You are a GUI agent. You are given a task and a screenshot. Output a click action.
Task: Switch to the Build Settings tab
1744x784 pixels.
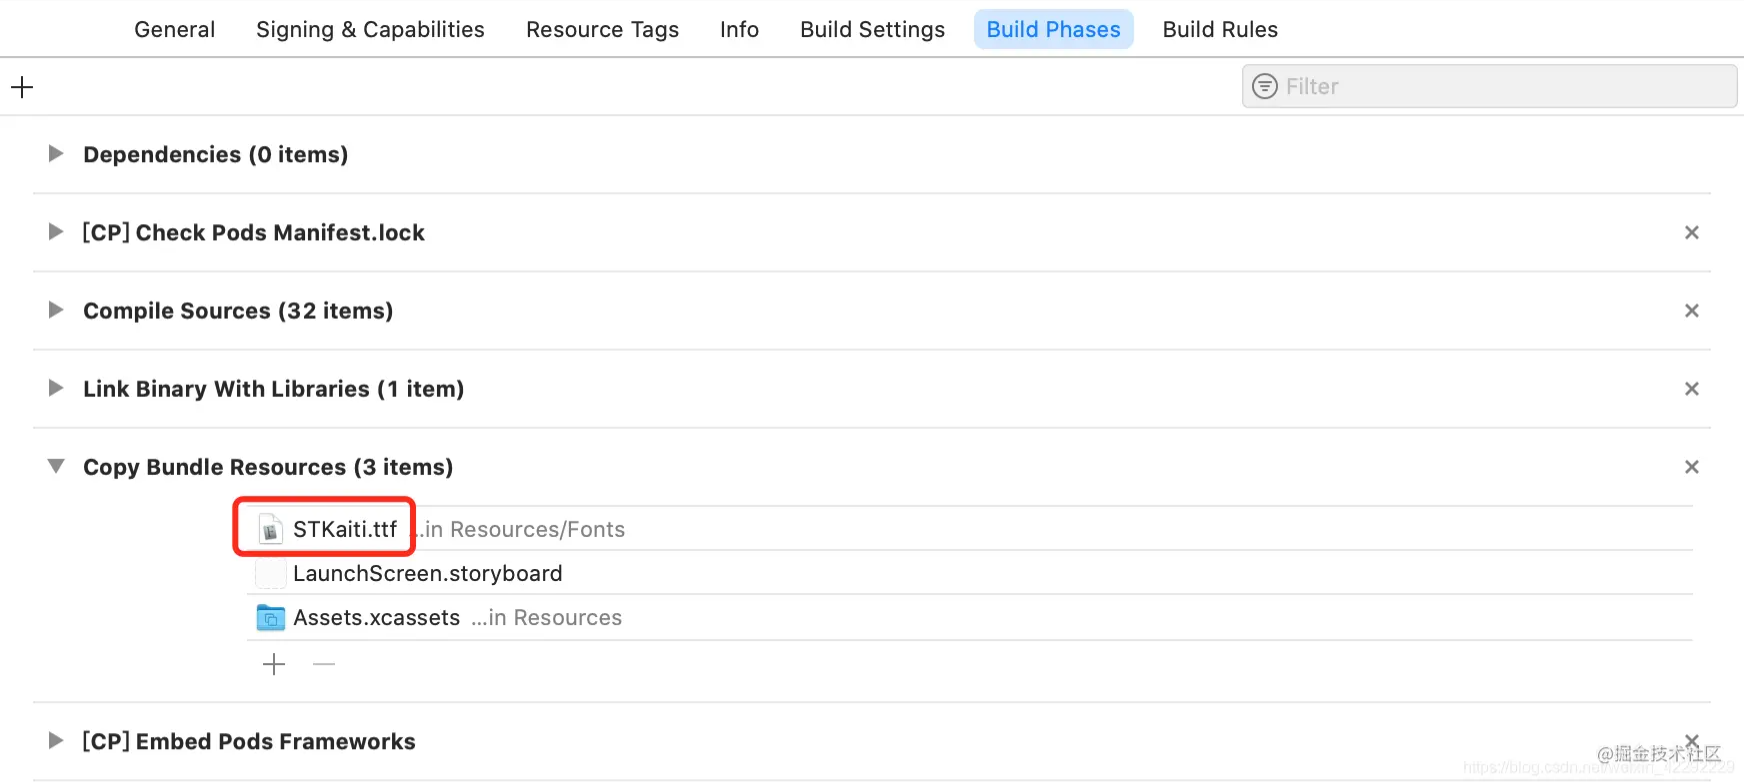pyautogui.click(x=872, y=30)
